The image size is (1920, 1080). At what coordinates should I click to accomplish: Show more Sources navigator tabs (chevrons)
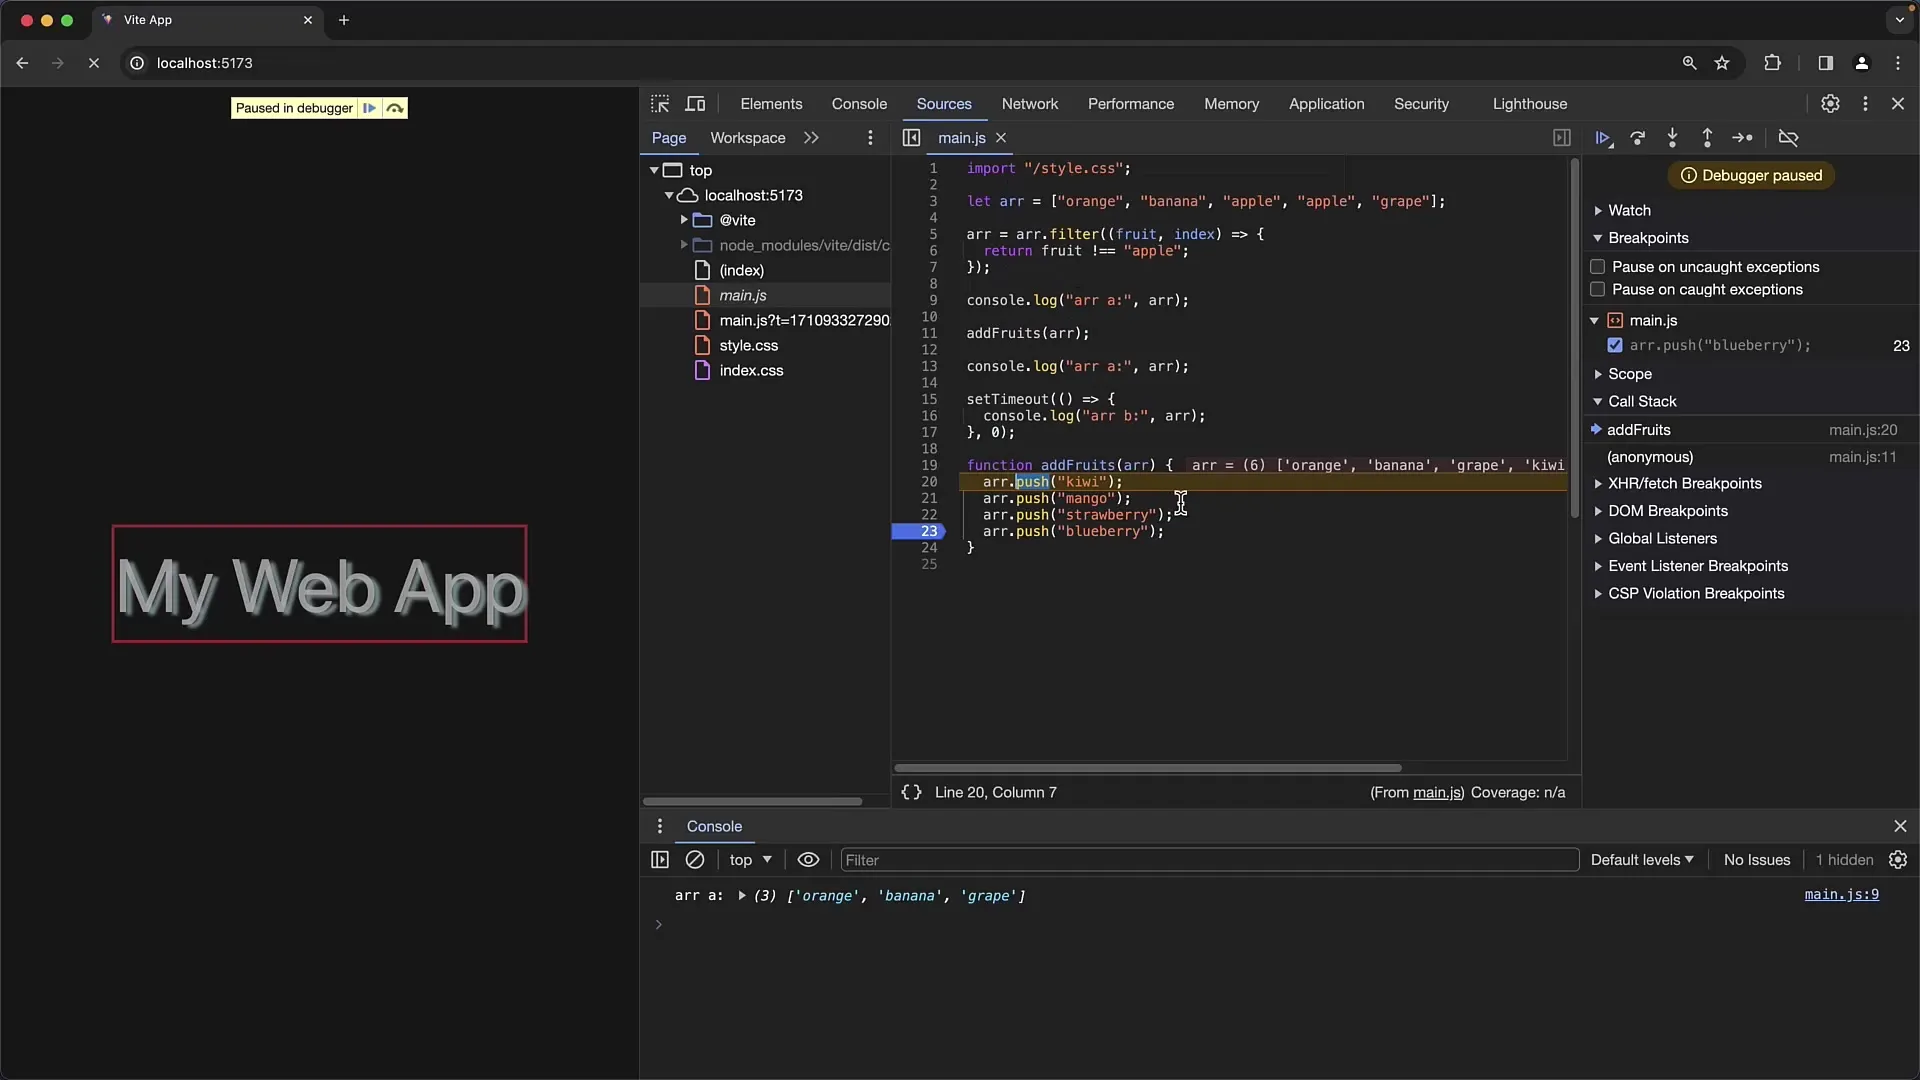[x=811, y=138]
